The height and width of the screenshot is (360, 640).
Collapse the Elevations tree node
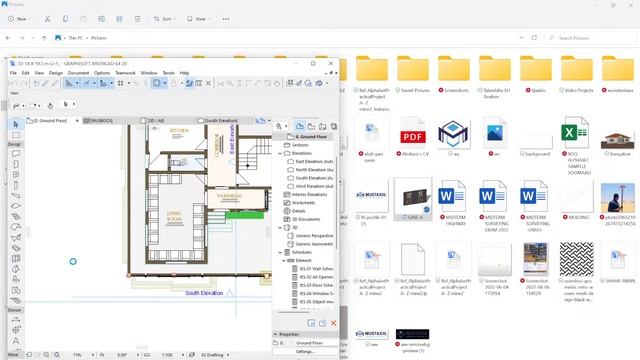280,153
